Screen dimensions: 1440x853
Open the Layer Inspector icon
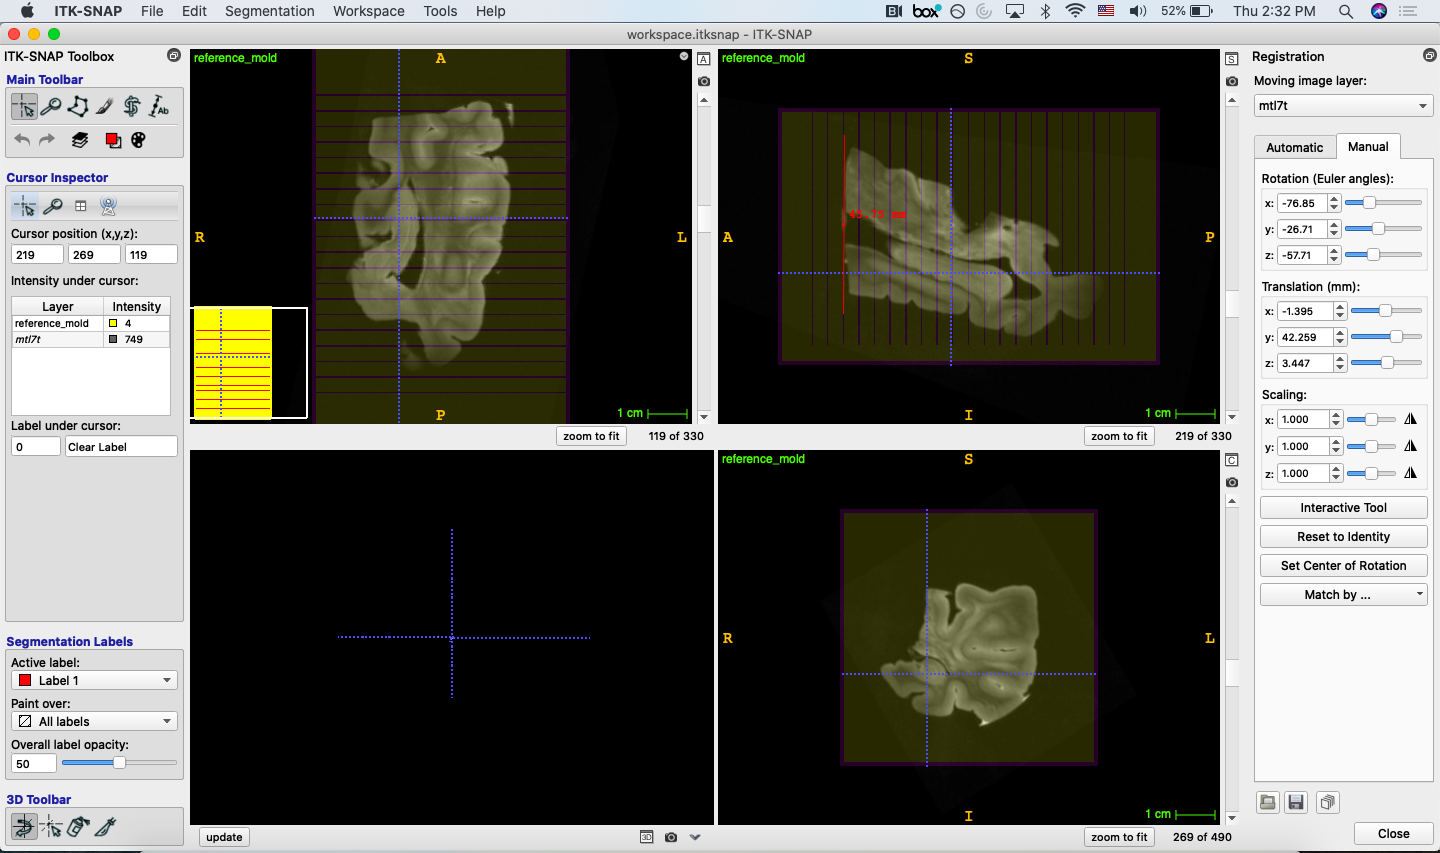pos(80,140)
